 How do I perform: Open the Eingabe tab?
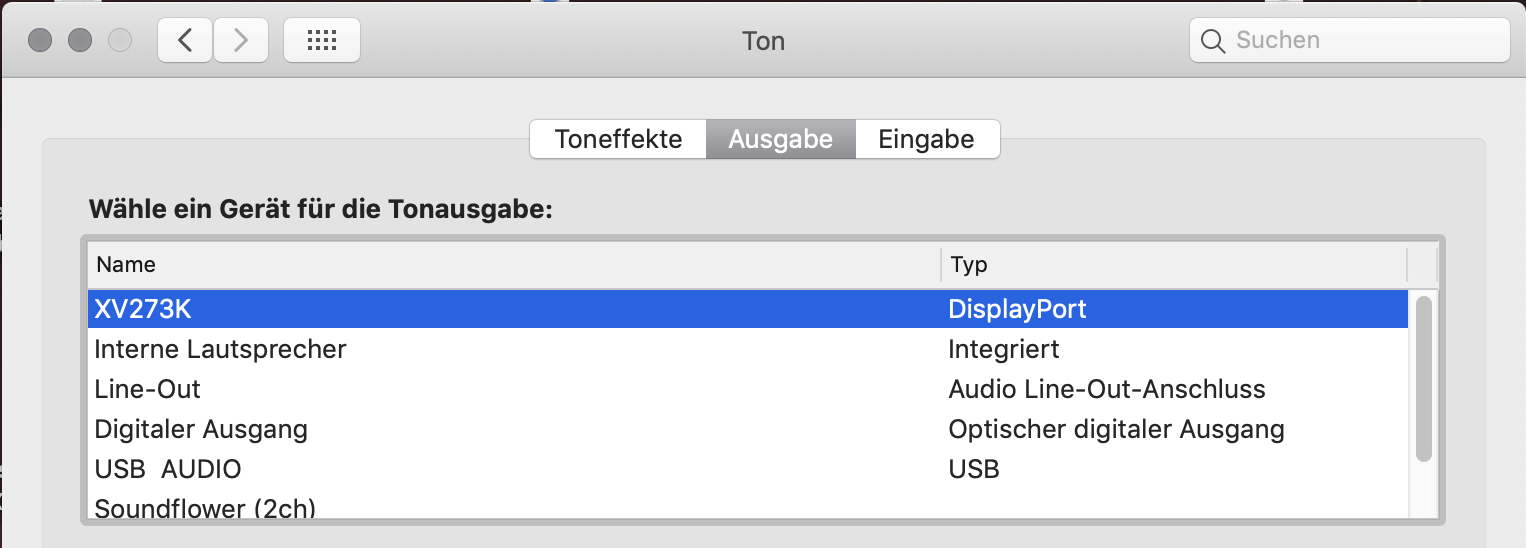[927, 139]
